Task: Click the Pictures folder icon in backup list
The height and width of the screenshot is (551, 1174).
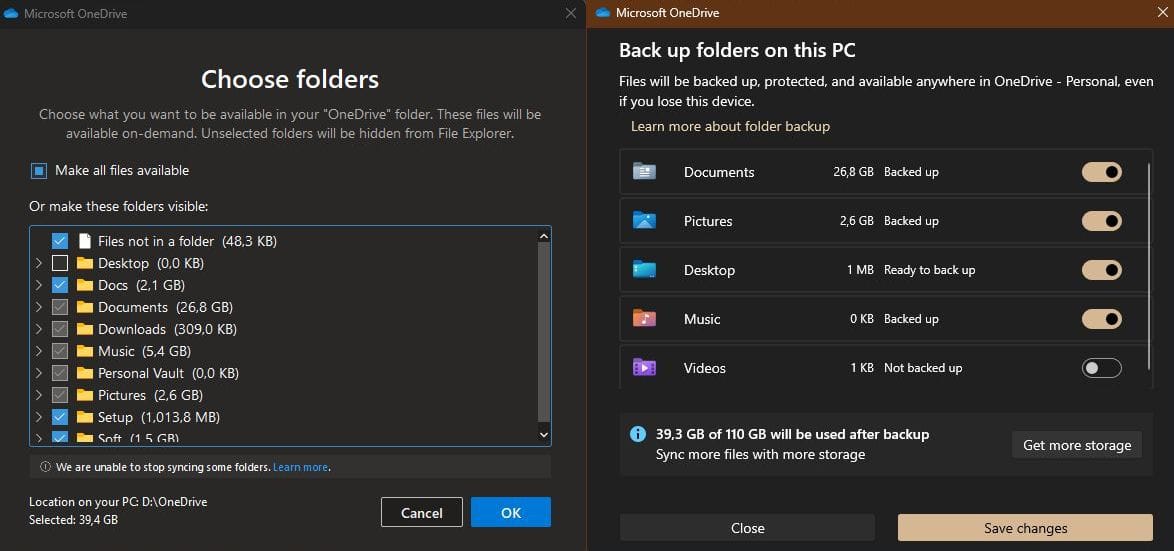Action: point(644,221)
